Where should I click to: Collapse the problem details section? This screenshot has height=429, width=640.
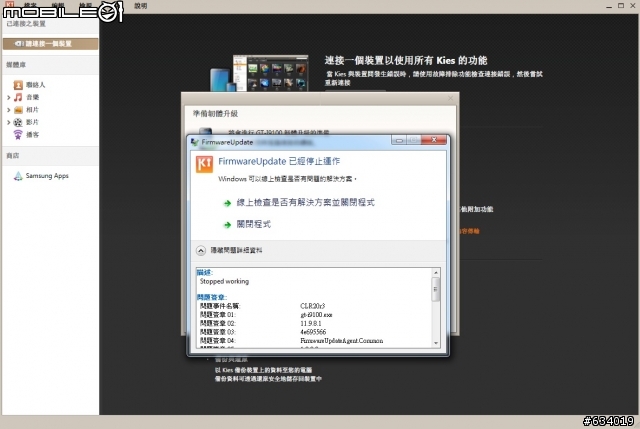pyautogui.click(x=200, y=251)
